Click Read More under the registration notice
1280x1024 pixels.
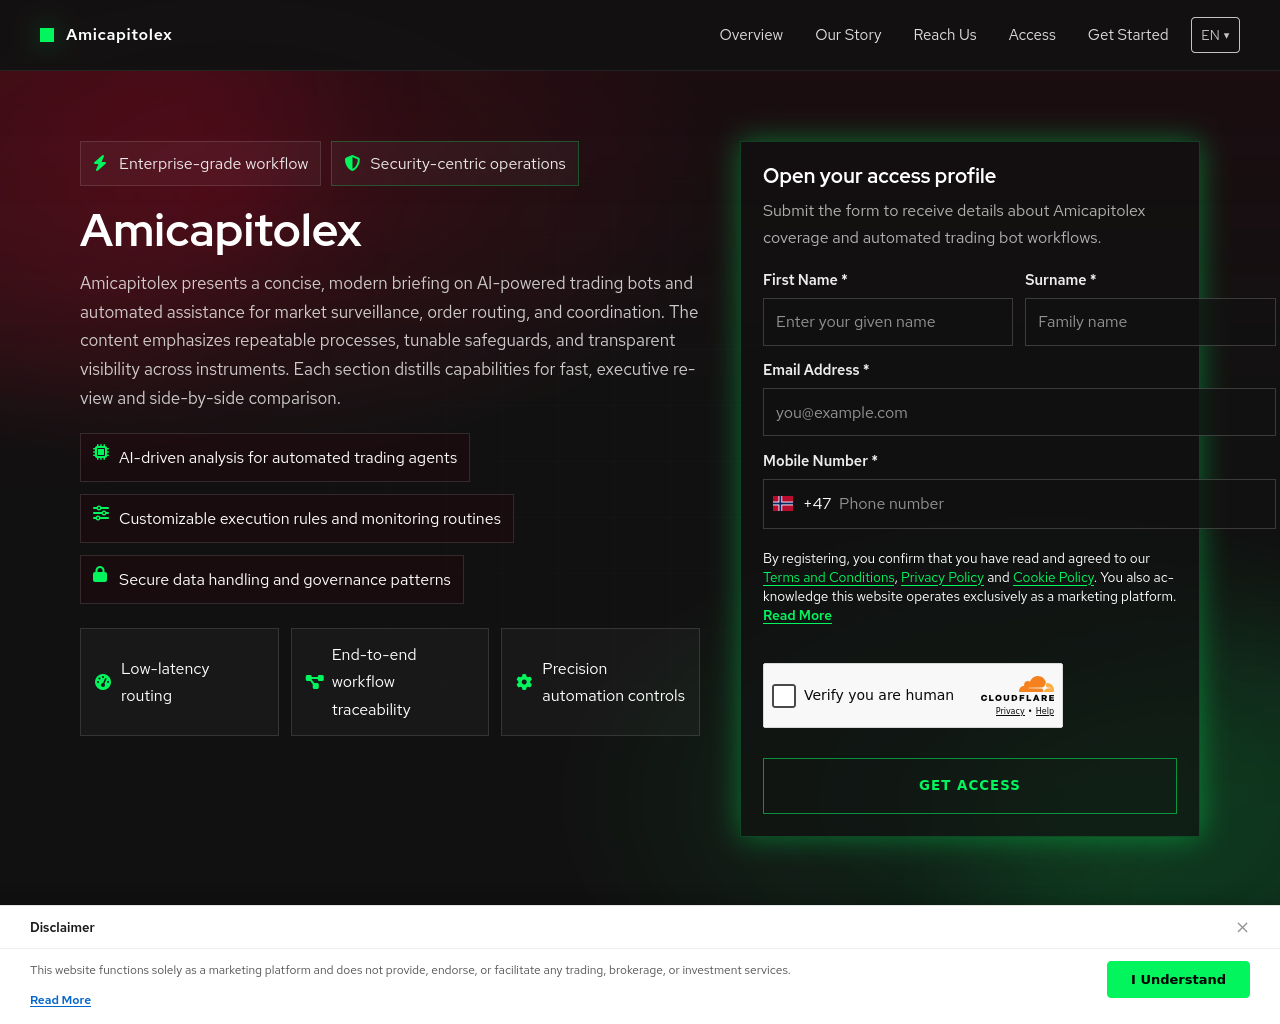click(x=797, y=615)
